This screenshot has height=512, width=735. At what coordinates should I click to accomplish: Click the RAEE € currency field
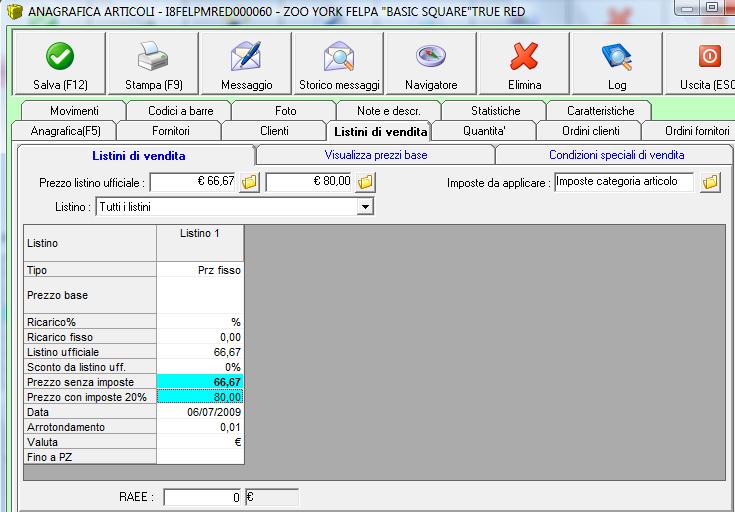coord(271,497)
